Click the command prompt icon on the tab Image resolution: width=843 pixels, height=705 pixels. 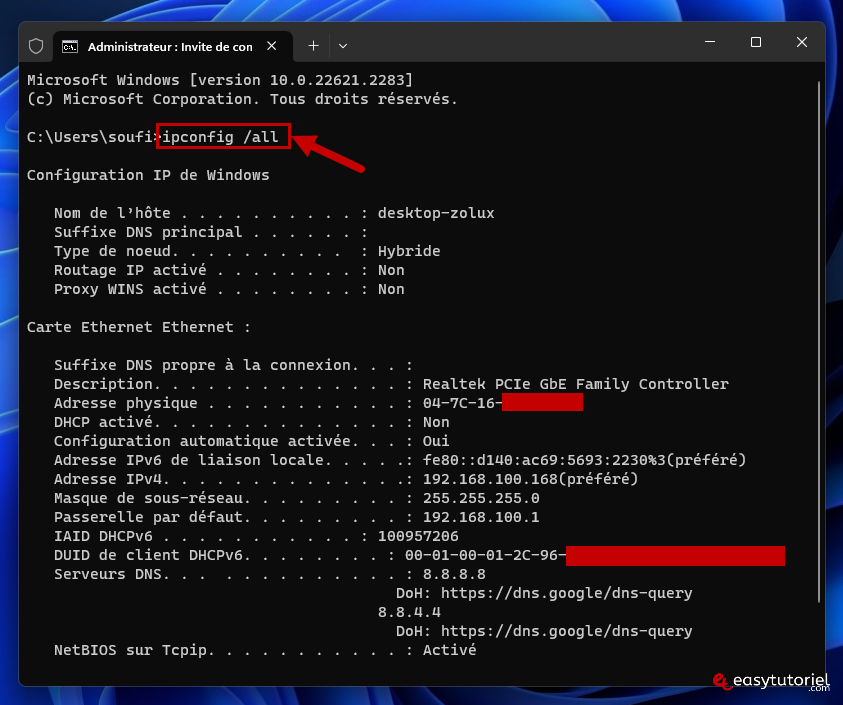(x=70, y=47)
